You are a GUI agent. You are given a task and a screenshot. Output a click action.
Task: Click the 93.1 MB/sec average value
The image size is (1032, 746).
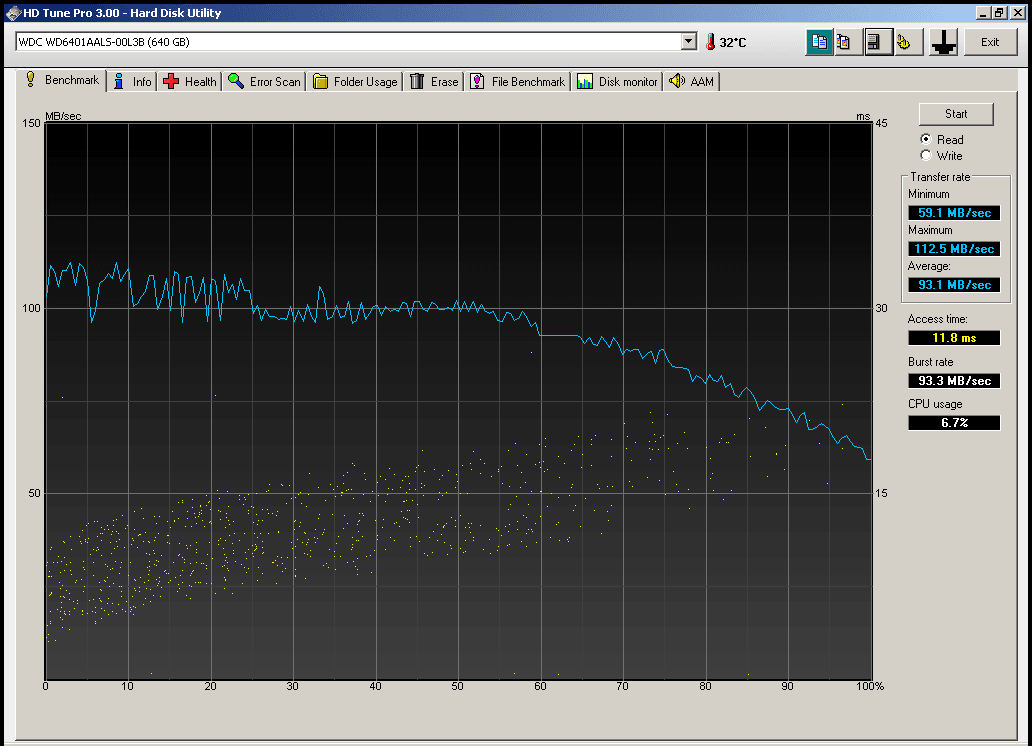[954, 285]
